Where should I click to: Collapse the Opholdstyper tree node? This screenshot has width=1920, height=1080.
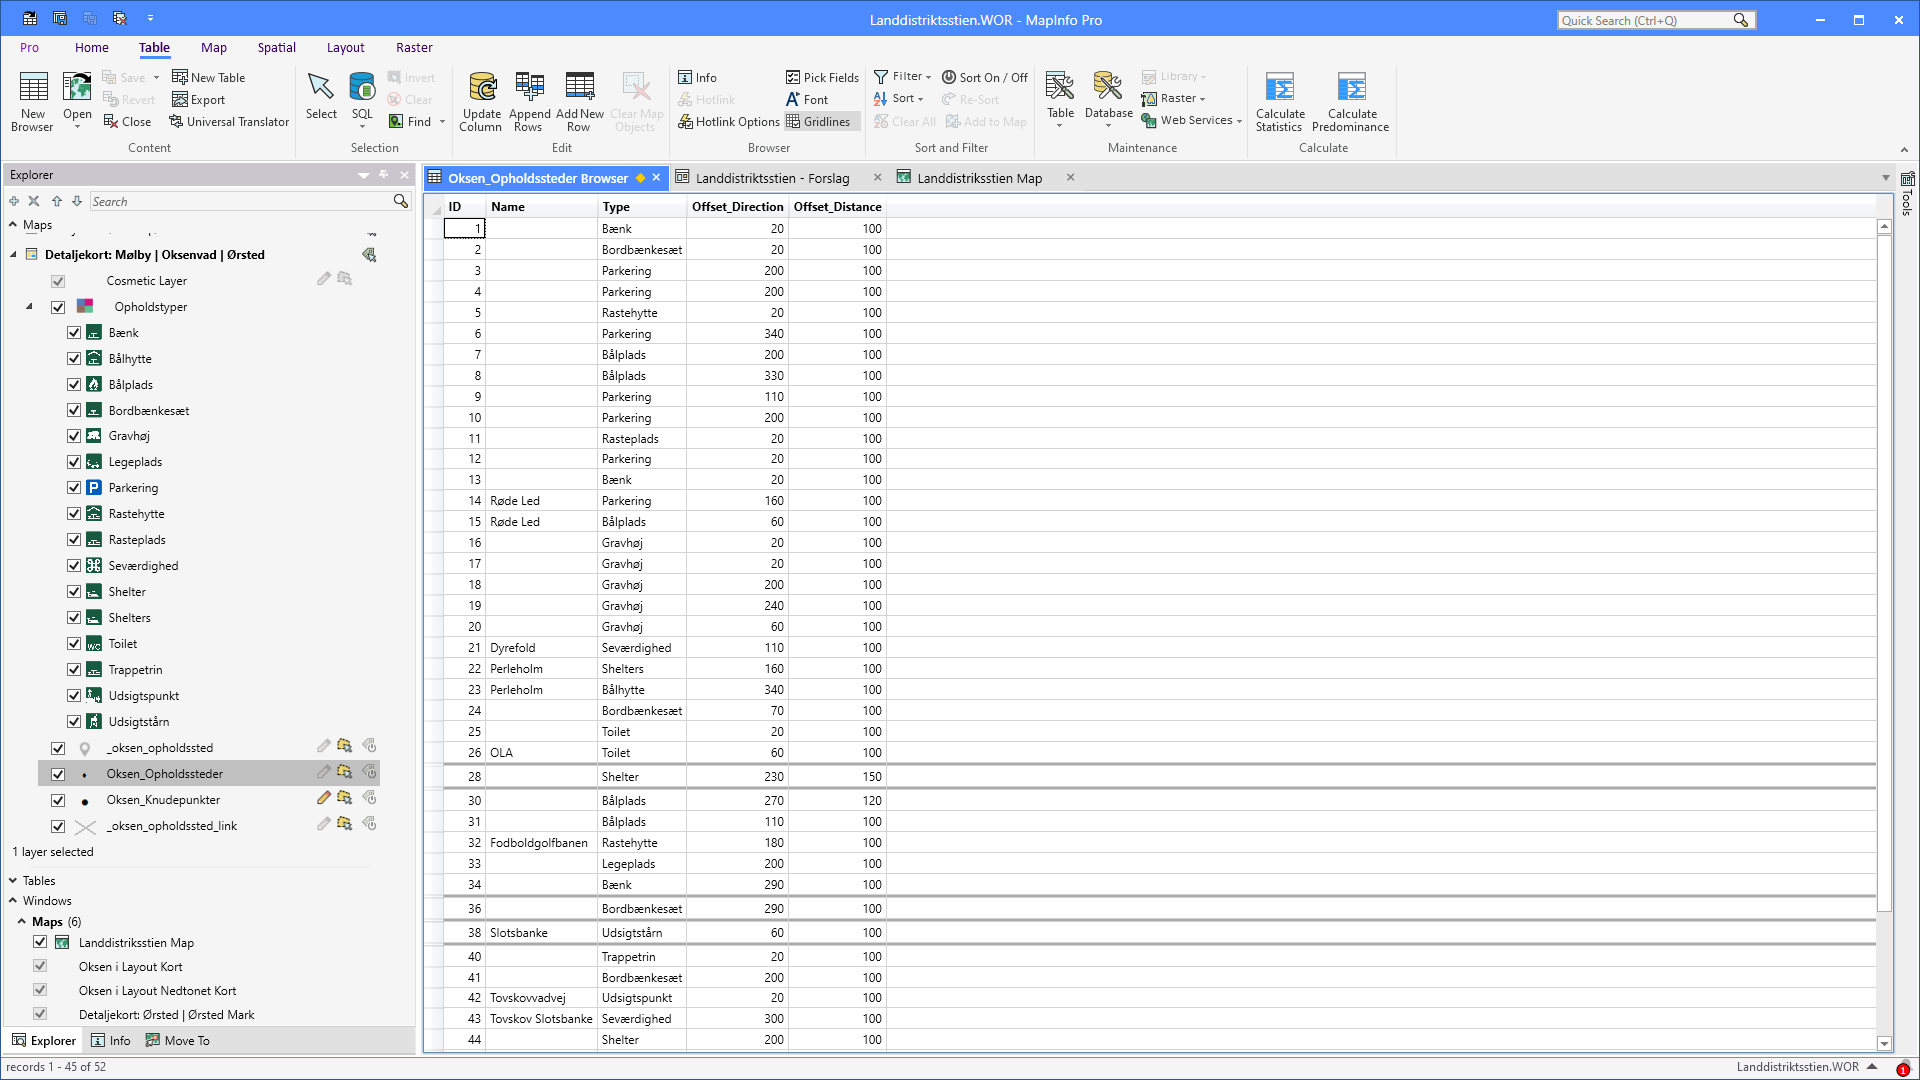click(x=29, y=307)
